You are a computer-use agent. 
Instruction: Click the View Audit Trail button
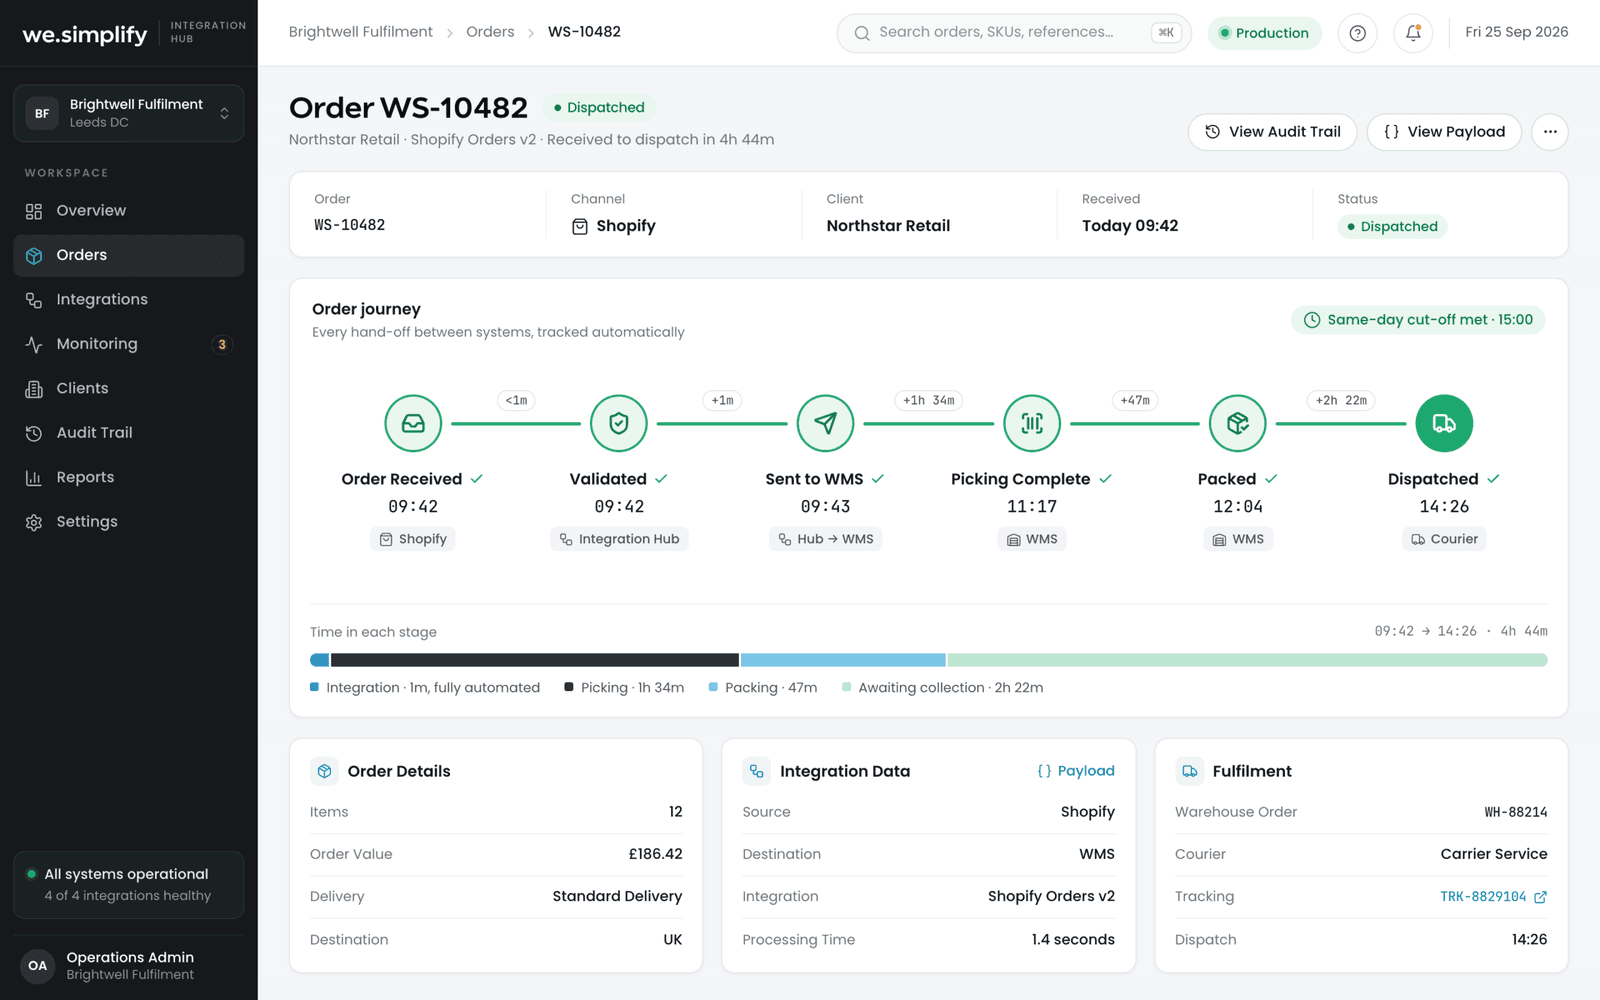[1272, 132]
